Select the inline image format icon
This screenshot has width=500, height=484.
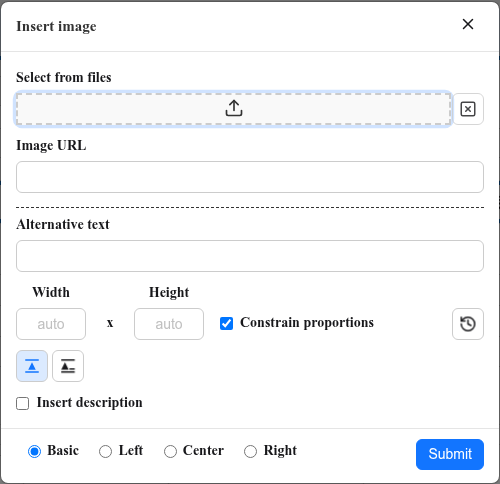pyautogui.click(x=68, y=366)
